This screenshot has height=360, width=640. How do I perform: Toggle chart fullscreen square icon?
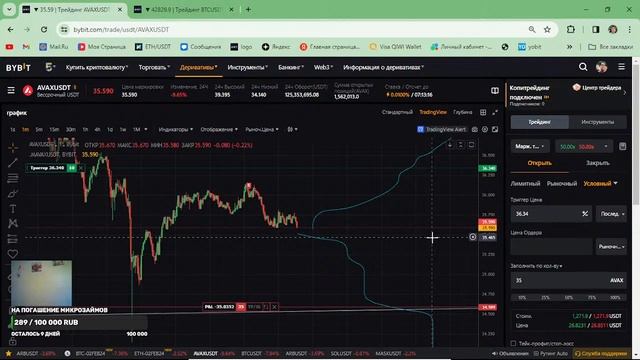point(495,129)
